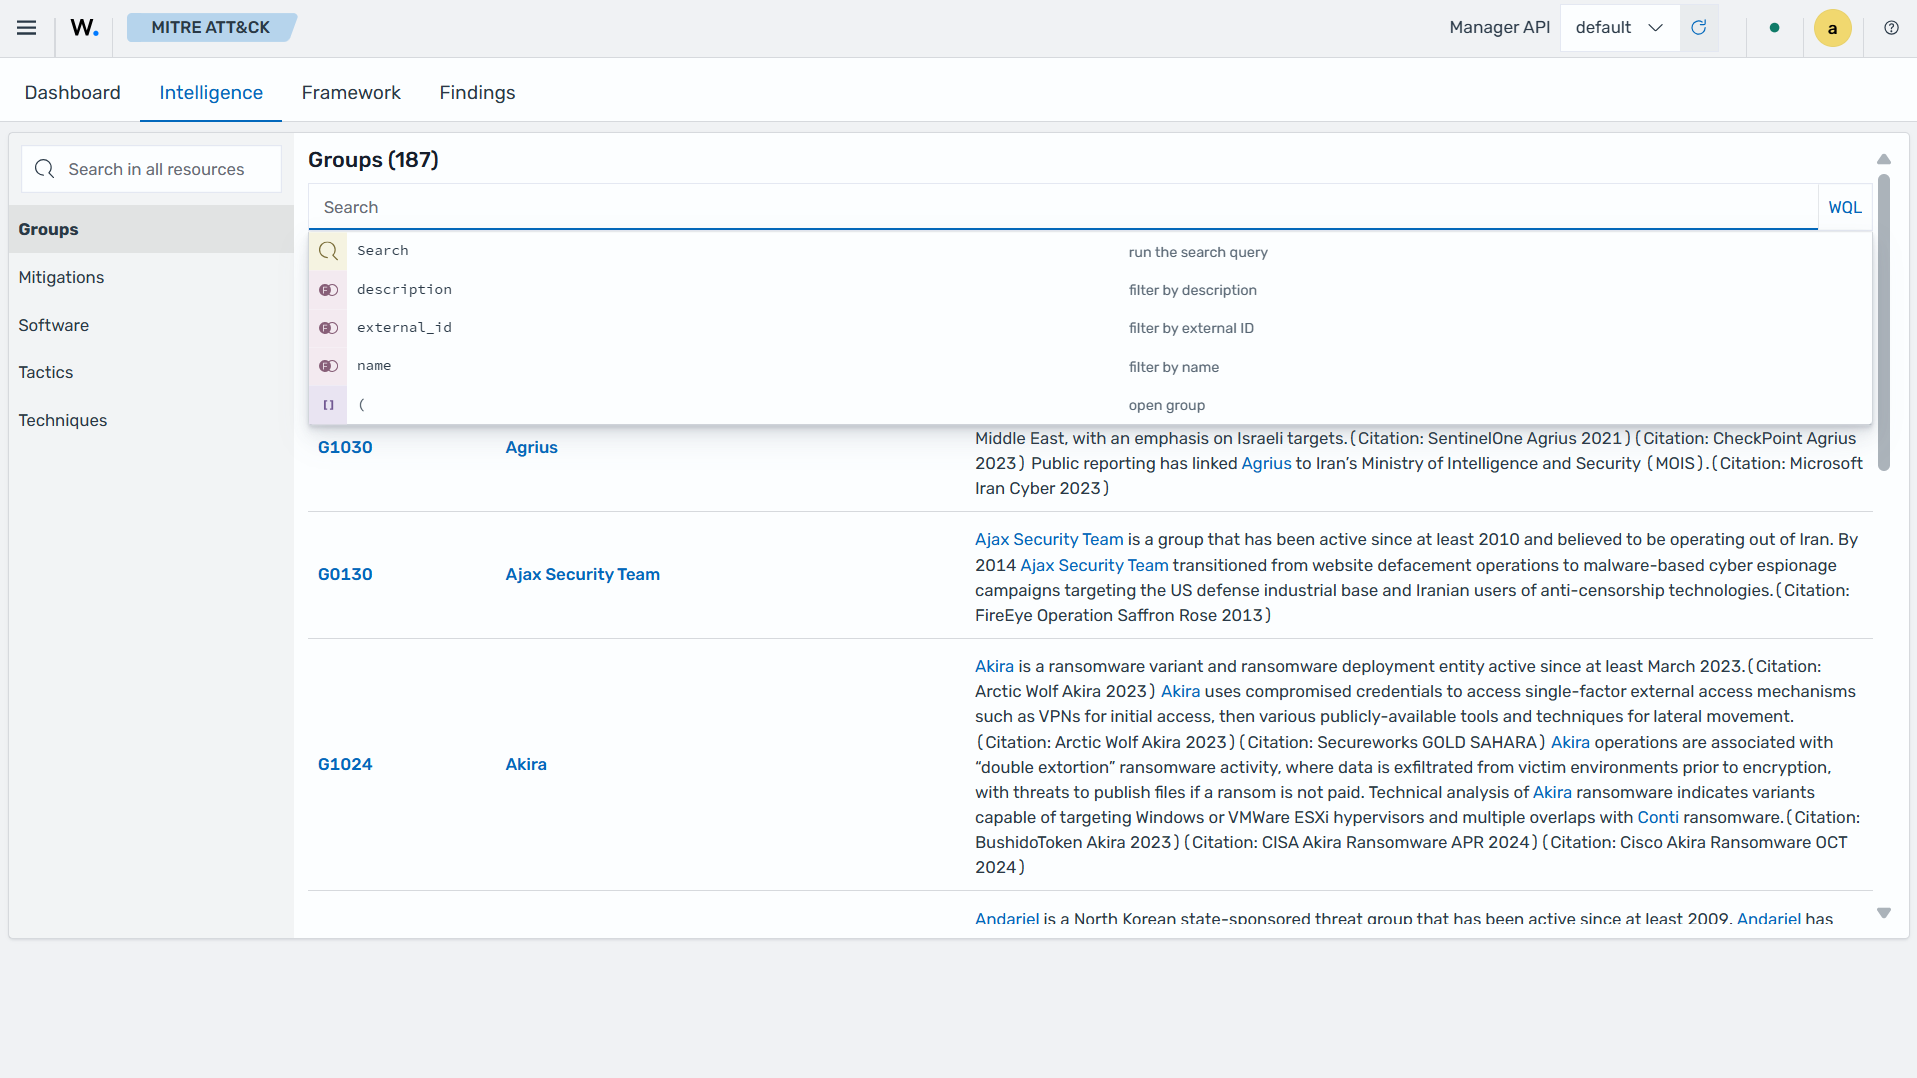Image resolution: width=1917 pixels, height=1078 pixels.
Task: Open the Akira group name link
Action: click(526, 765)
